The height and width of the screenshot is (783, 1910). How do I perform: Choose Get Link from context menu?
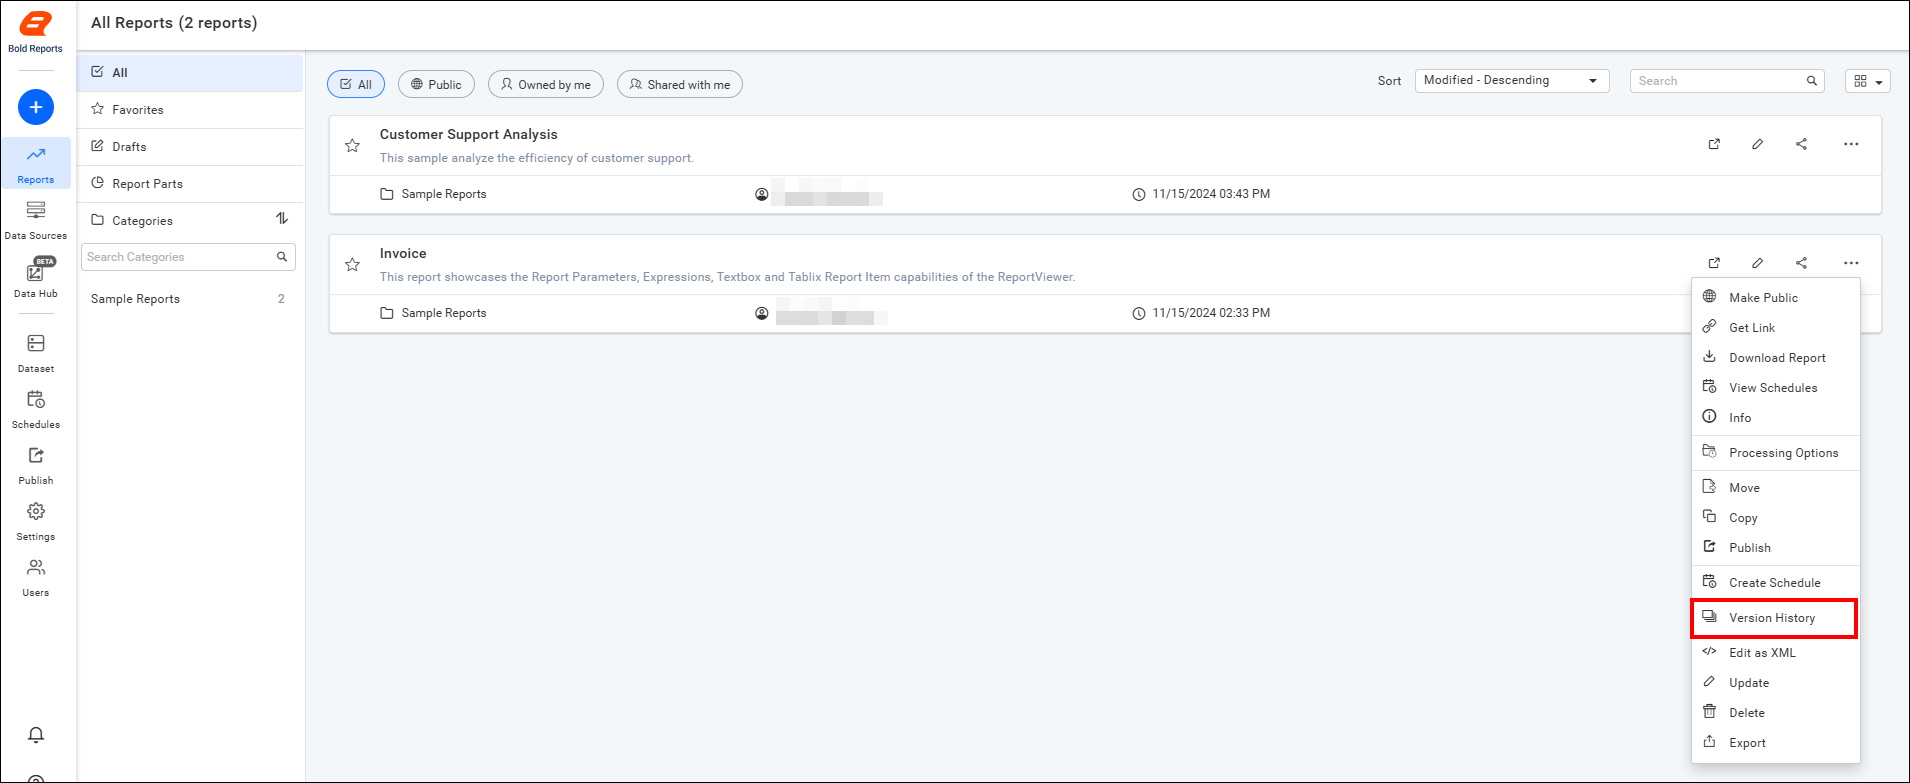(1775, 328)
